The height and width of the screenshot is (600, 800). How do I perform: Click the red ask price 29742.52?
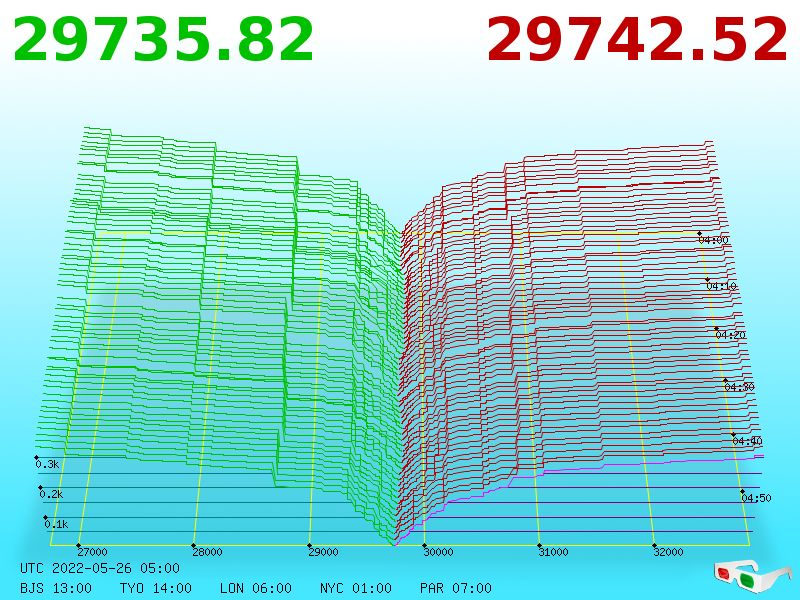tap(637, 40)
